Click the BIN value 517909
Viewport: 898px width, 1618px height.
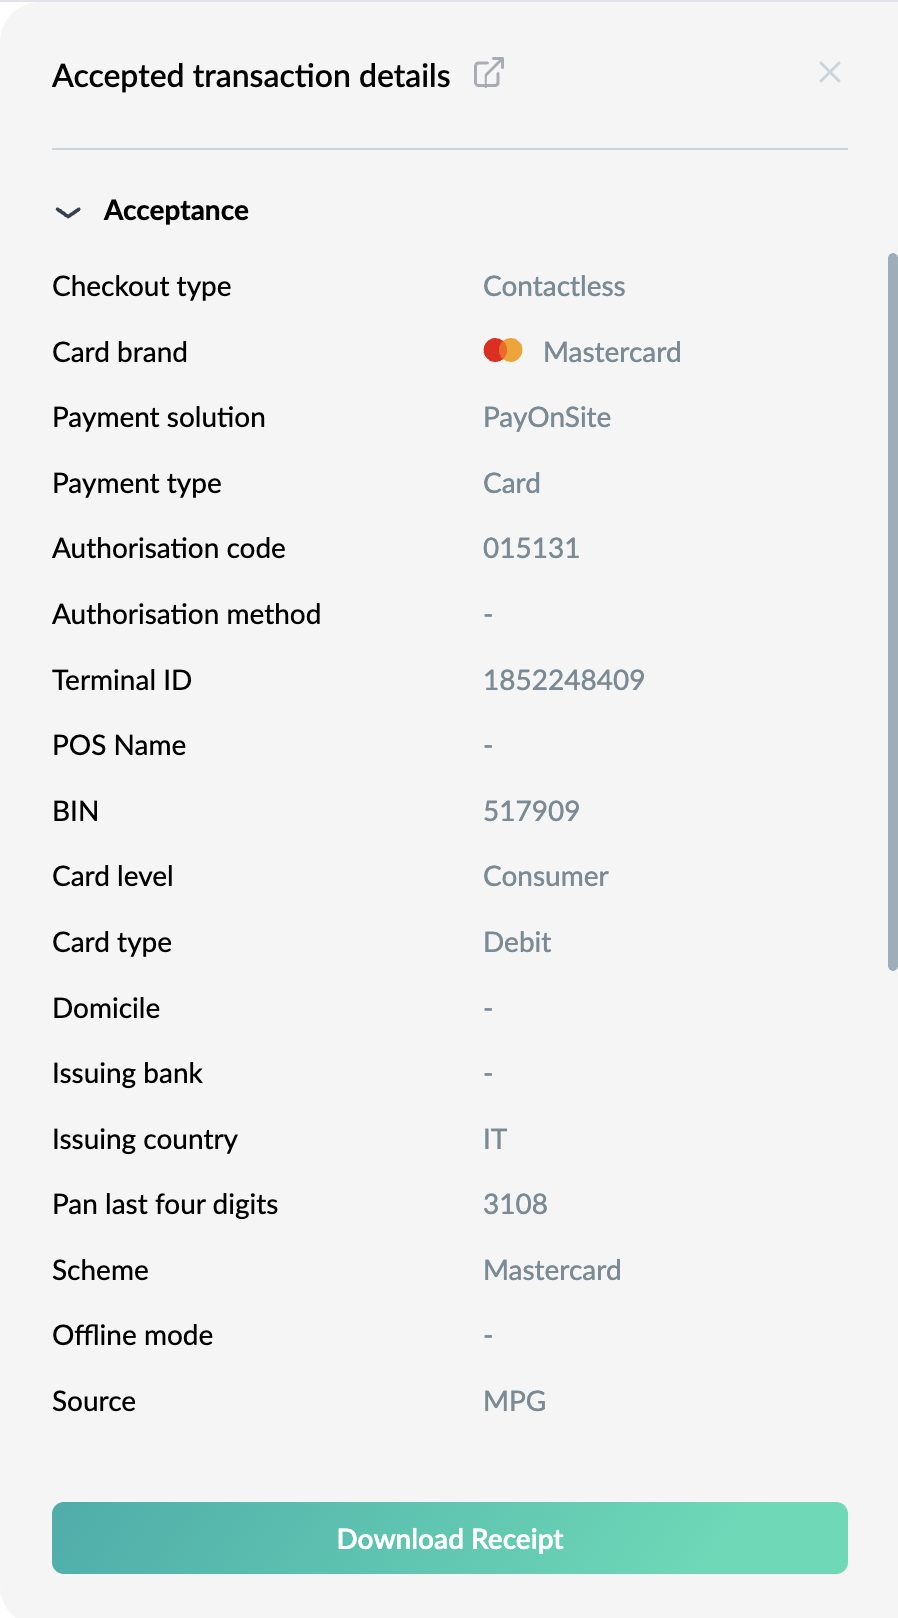point(531,811)
